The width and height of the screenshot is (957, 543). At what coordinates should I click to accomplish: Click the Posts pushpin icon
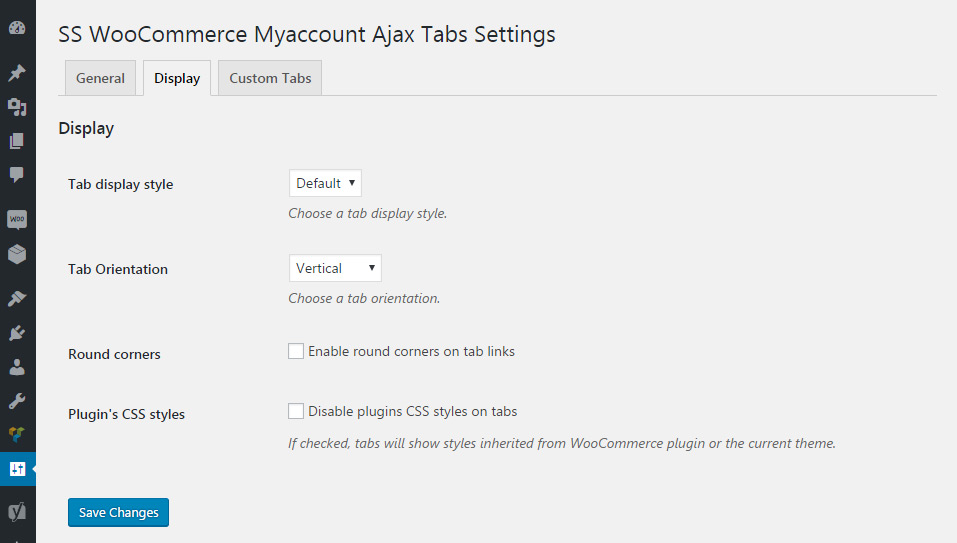coord(17,73)
